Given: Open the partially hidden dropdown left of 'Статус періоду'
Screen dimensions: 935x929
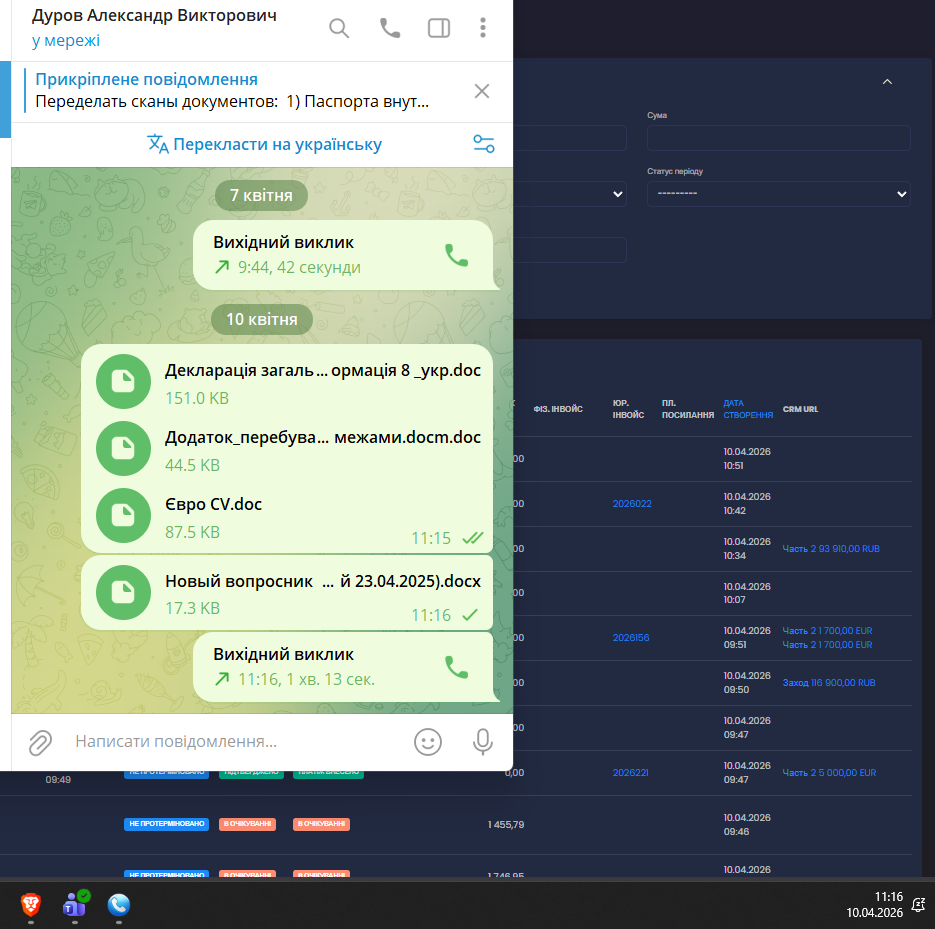Looking at the screenshot, I should coord(569,194).
